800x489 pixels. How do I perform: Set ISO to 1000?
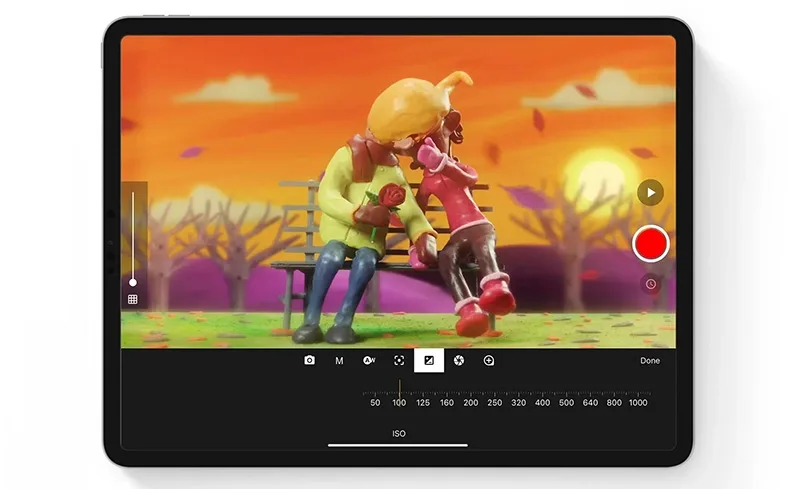point(638,403)
